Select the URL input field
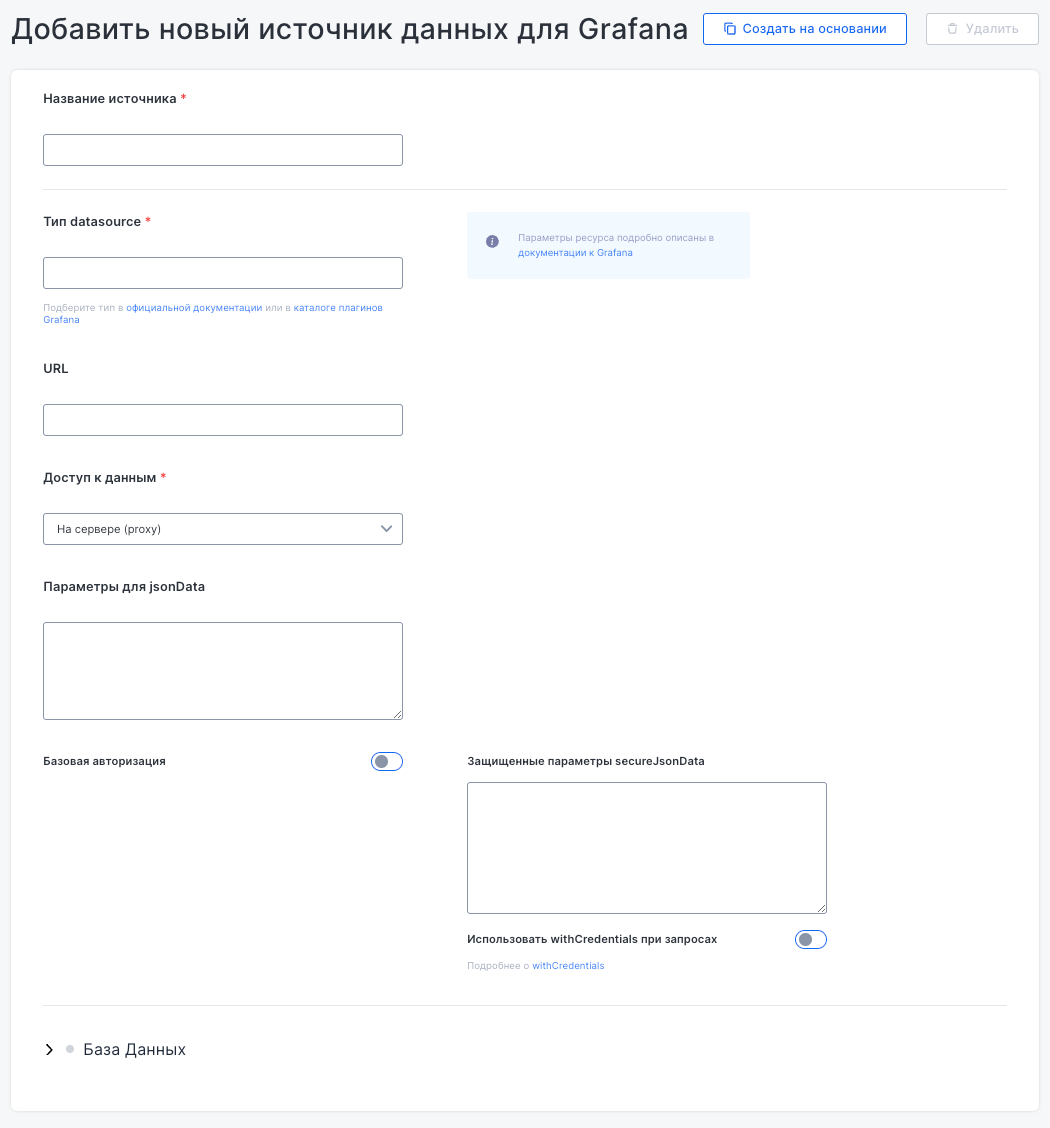This screenshot has height=1128, width=1050. [x=222, y=420]
